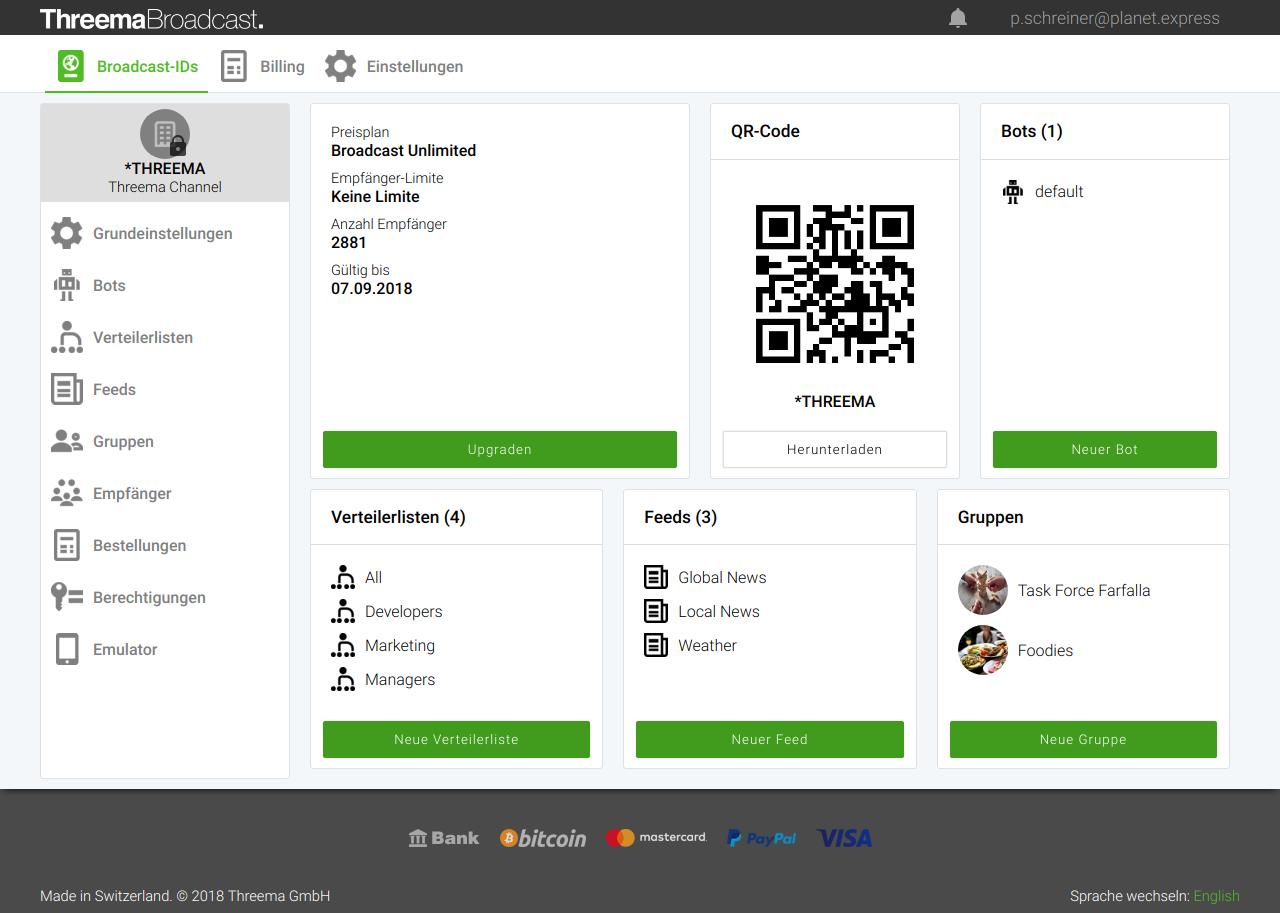
Task: Click the Task Force Farfalla group avatar
Action: pos(983,590)
